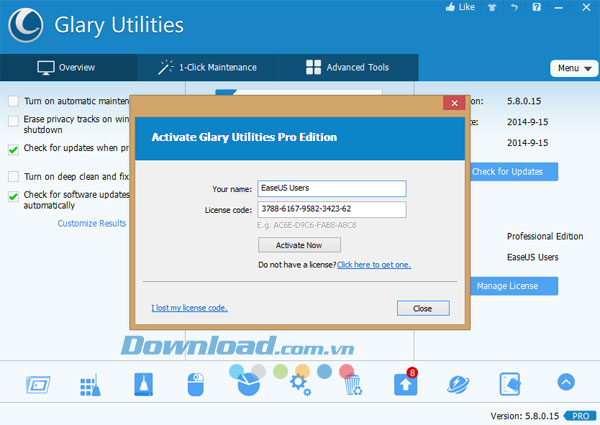600x425 pixels.
Task: Close the activation dialog with red X
Action: click(x=454, y=103)
